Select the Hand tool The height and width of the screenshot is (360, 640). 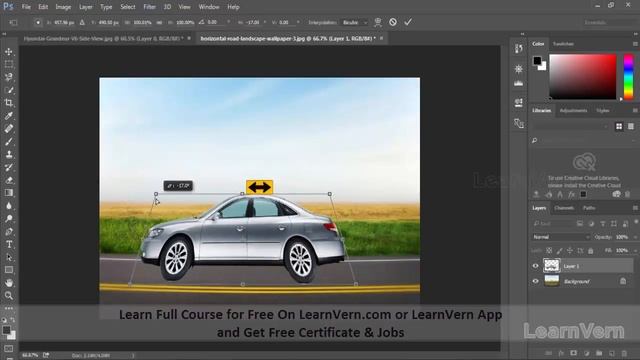pos(9,282)
